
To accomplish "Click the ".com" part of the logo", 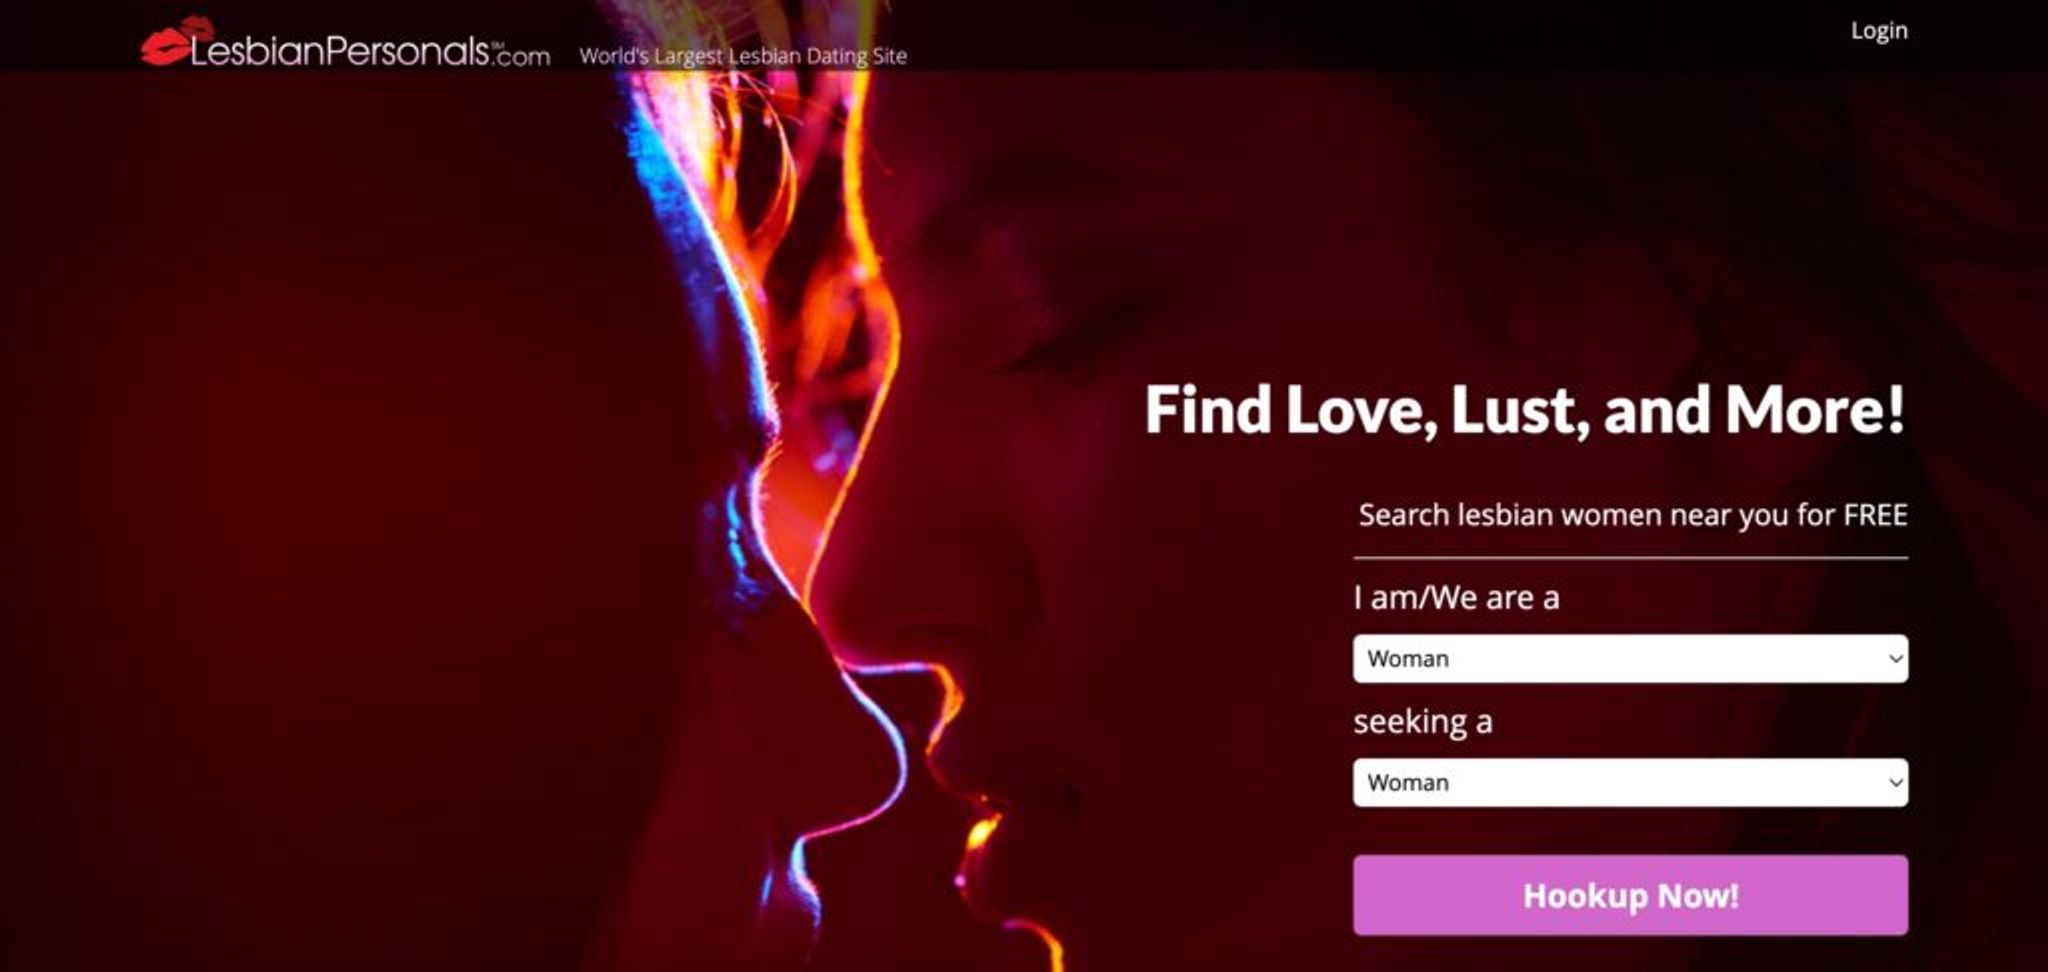I will click(519, 56).
